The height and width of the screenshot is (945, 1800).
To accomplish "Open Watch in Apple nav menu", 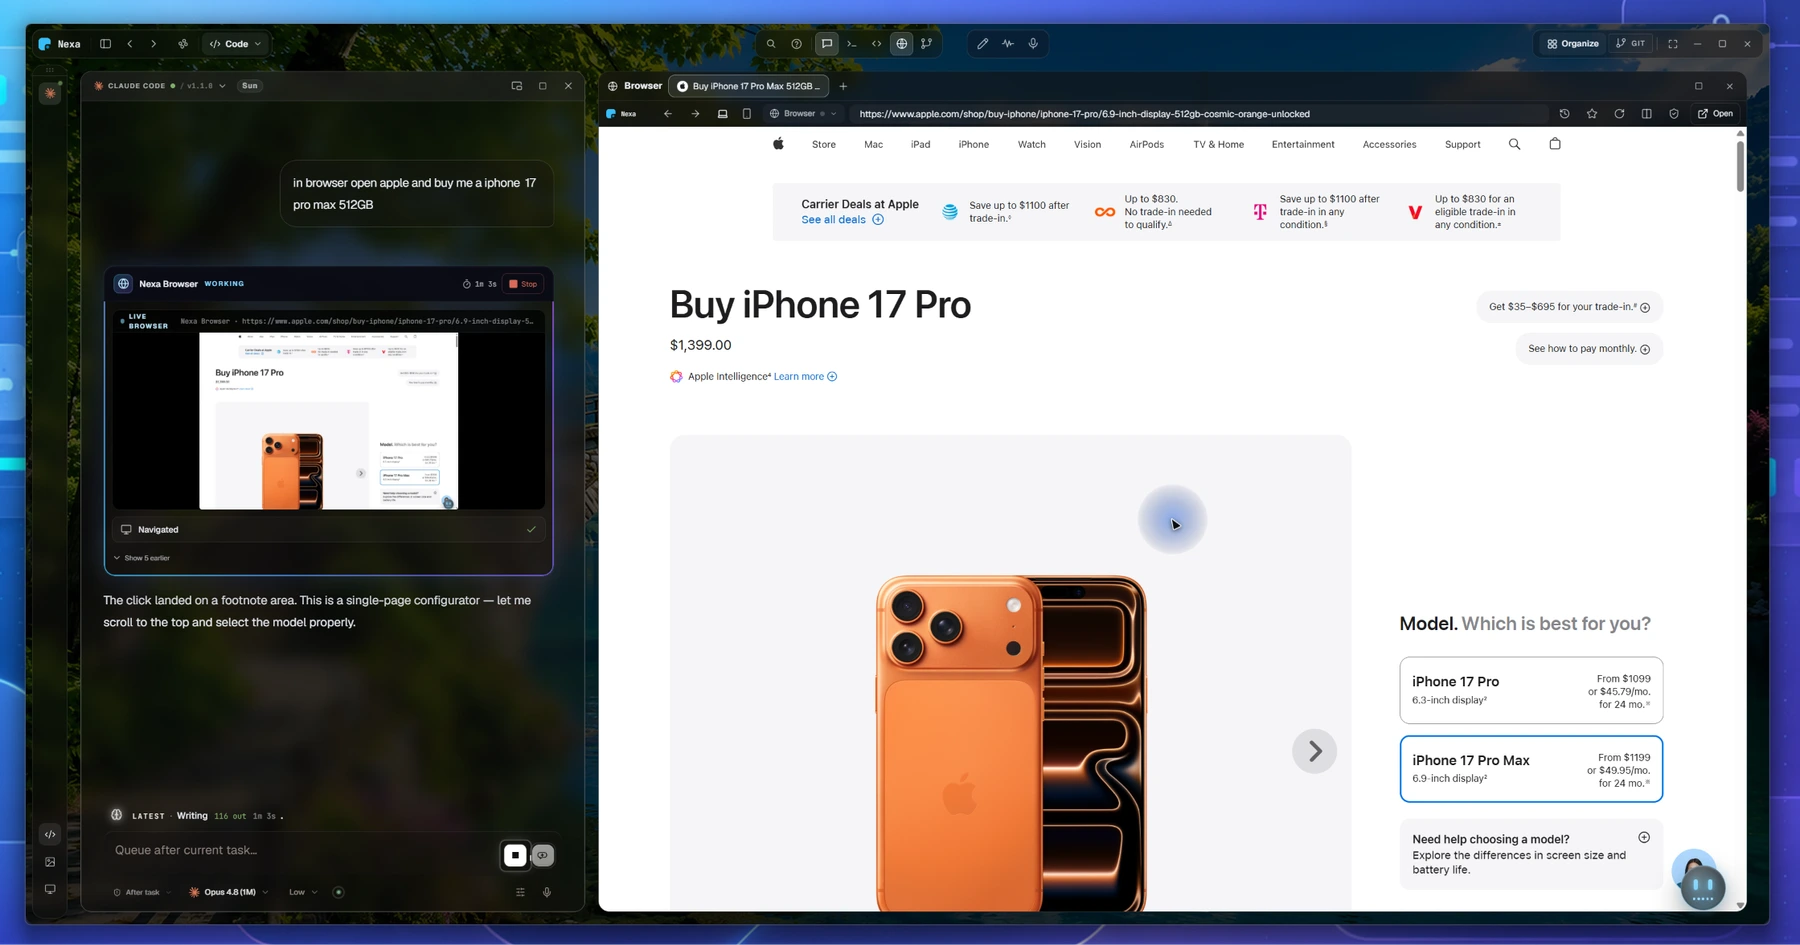I will [x=1032, y=145].
